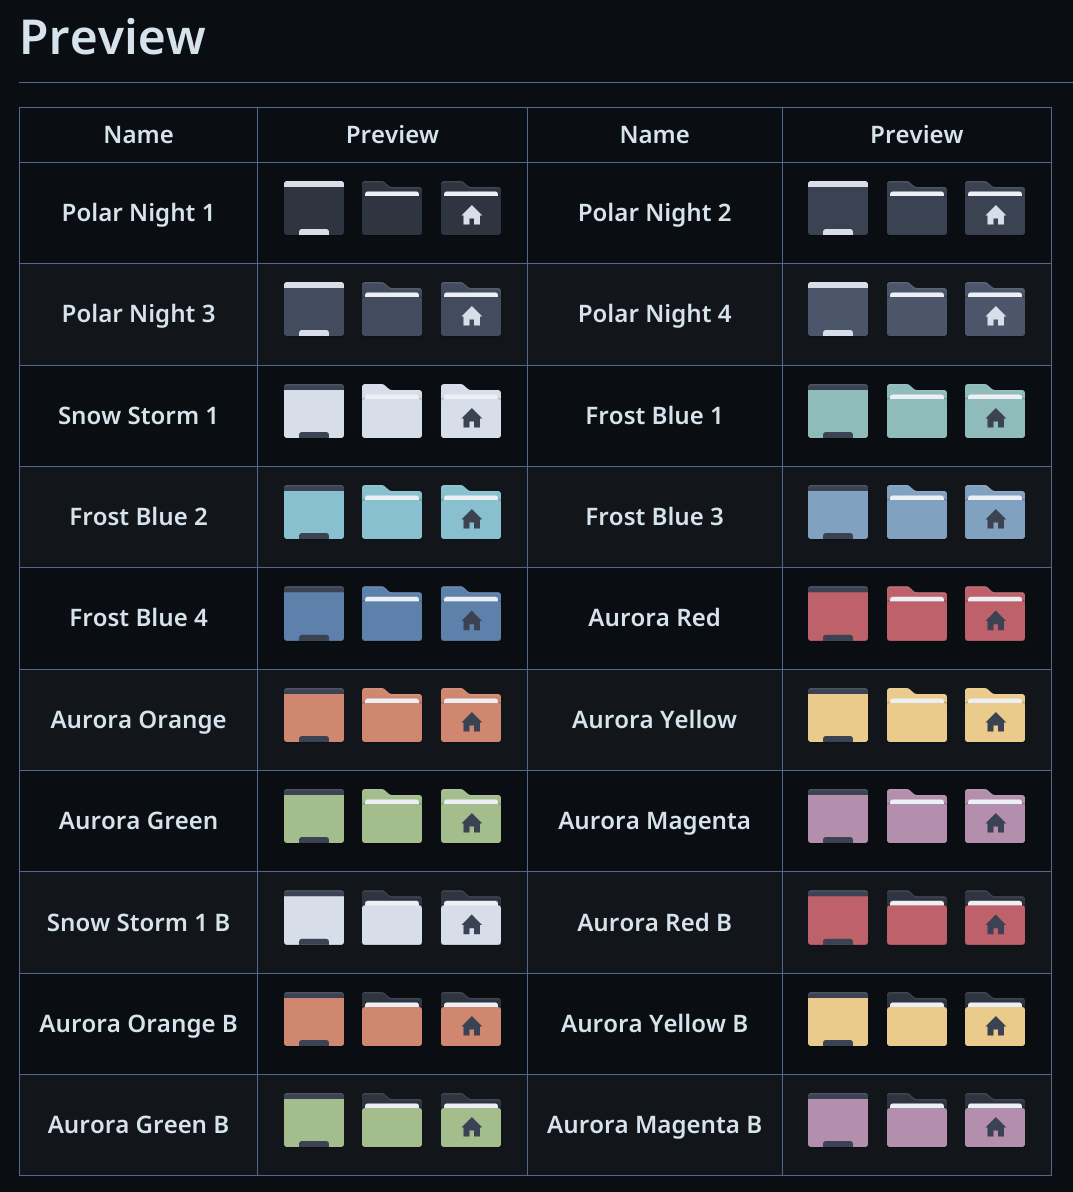Click the Aurora Green B plain folder icon
This screenshot has height=1192, width=1073.
(392, 1120)
